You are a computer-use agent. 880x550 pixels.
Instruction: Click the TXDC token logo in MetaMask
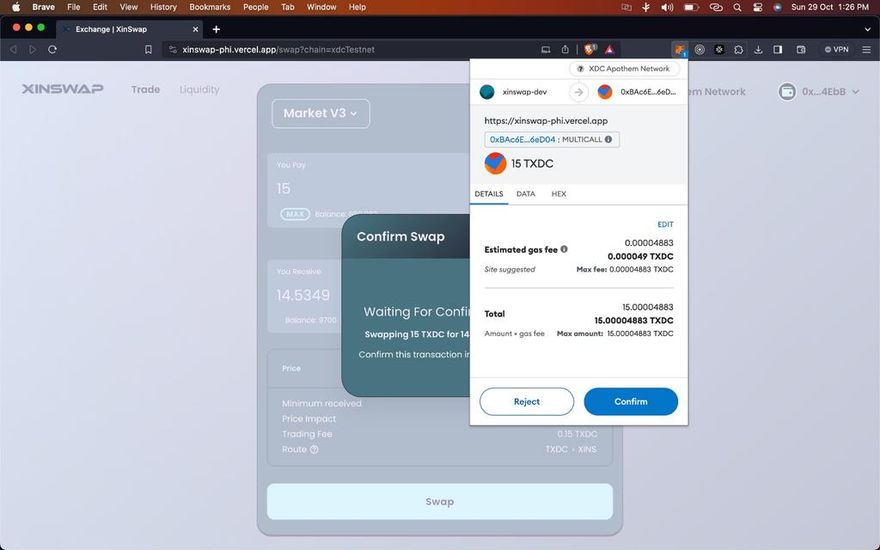tap(495, 163)
